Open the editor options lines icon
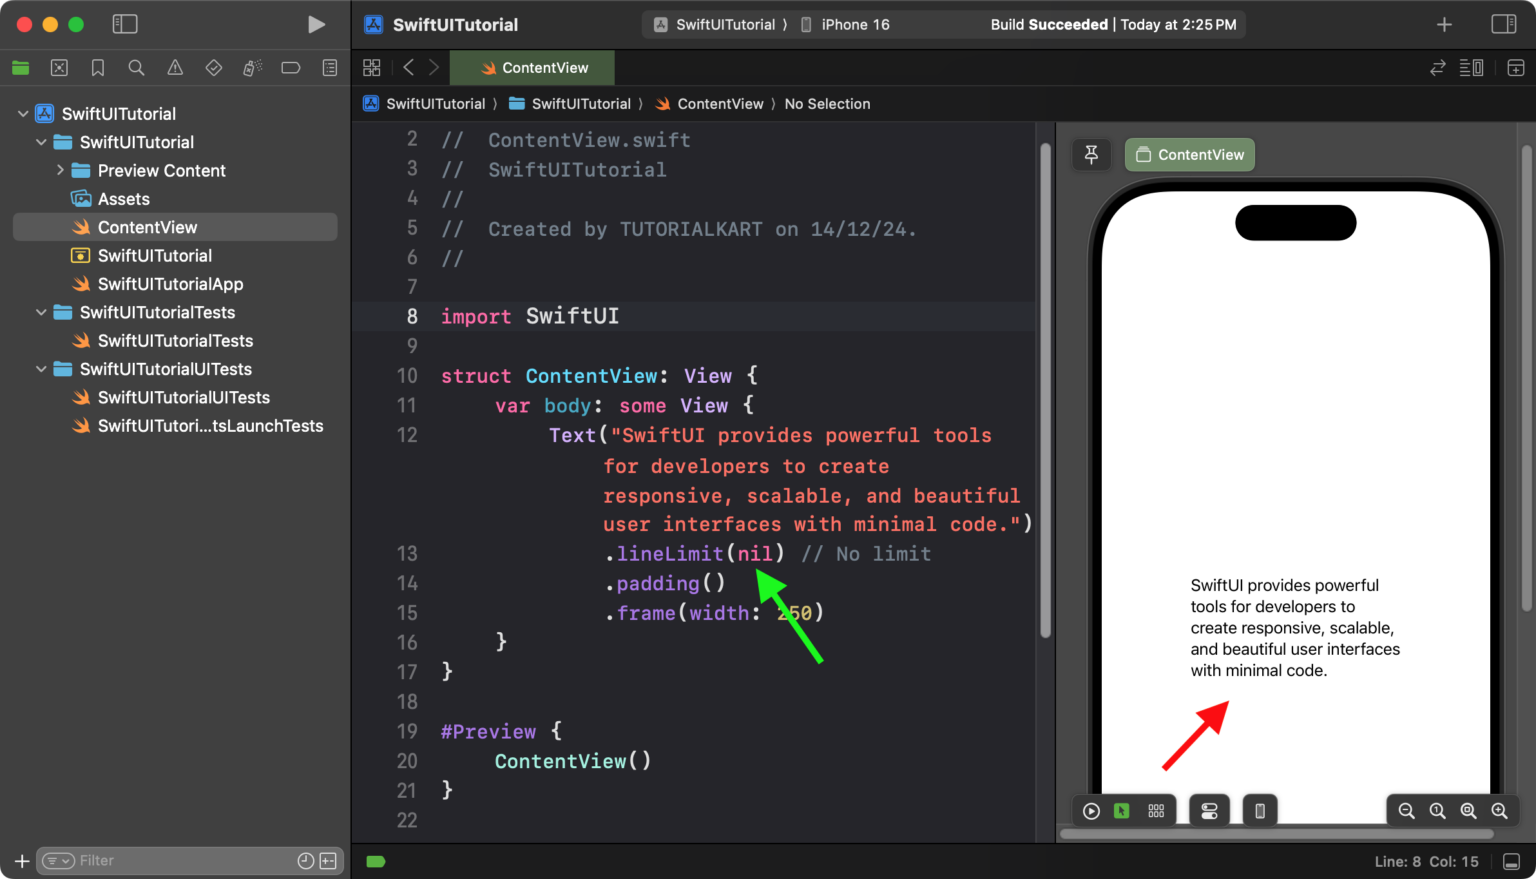The width and height of the screenshot is (1536, 879). click(1471, 68)
